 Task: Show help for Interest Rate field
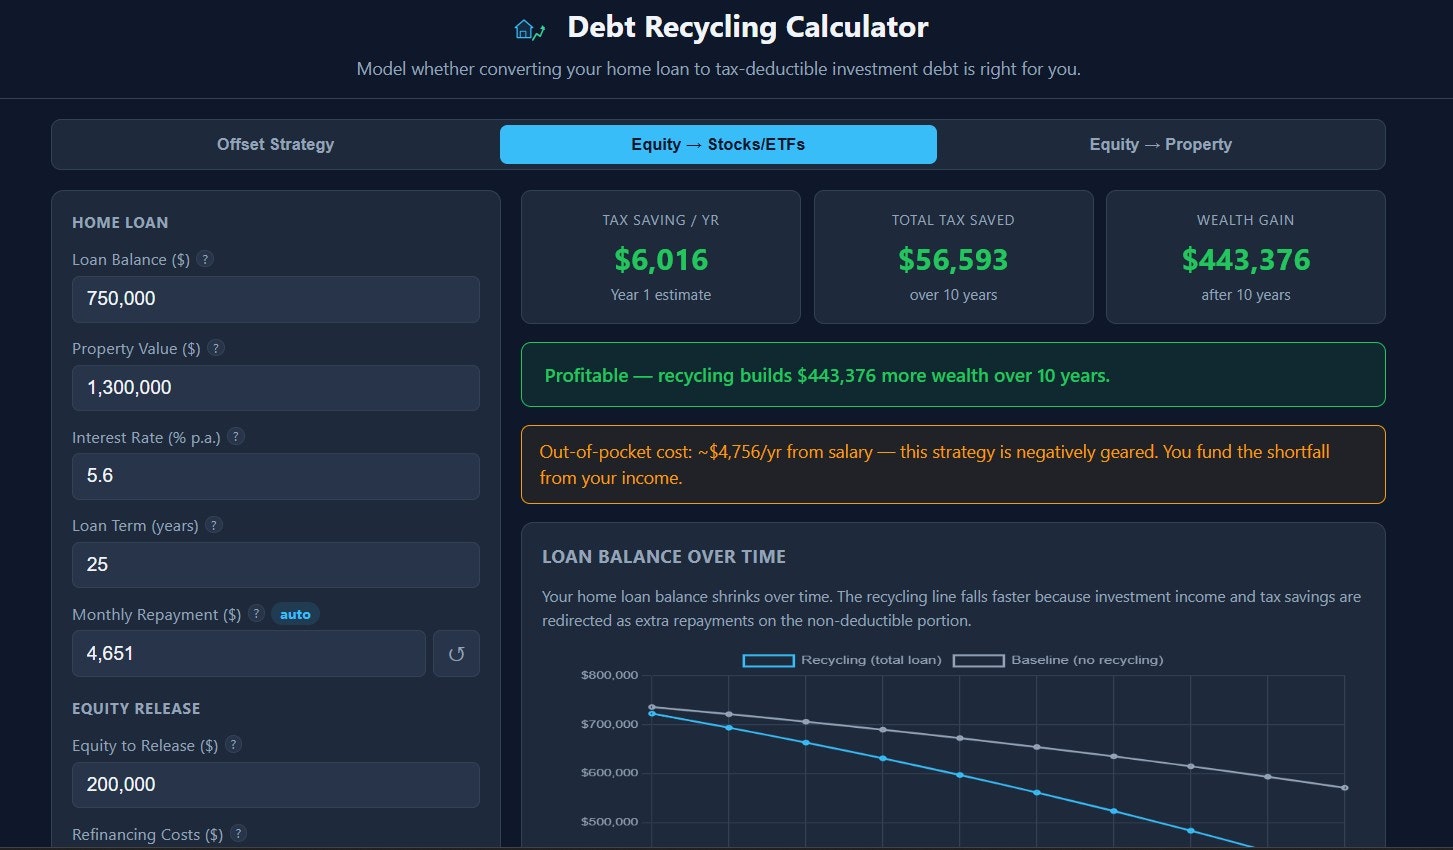(236, 436)
